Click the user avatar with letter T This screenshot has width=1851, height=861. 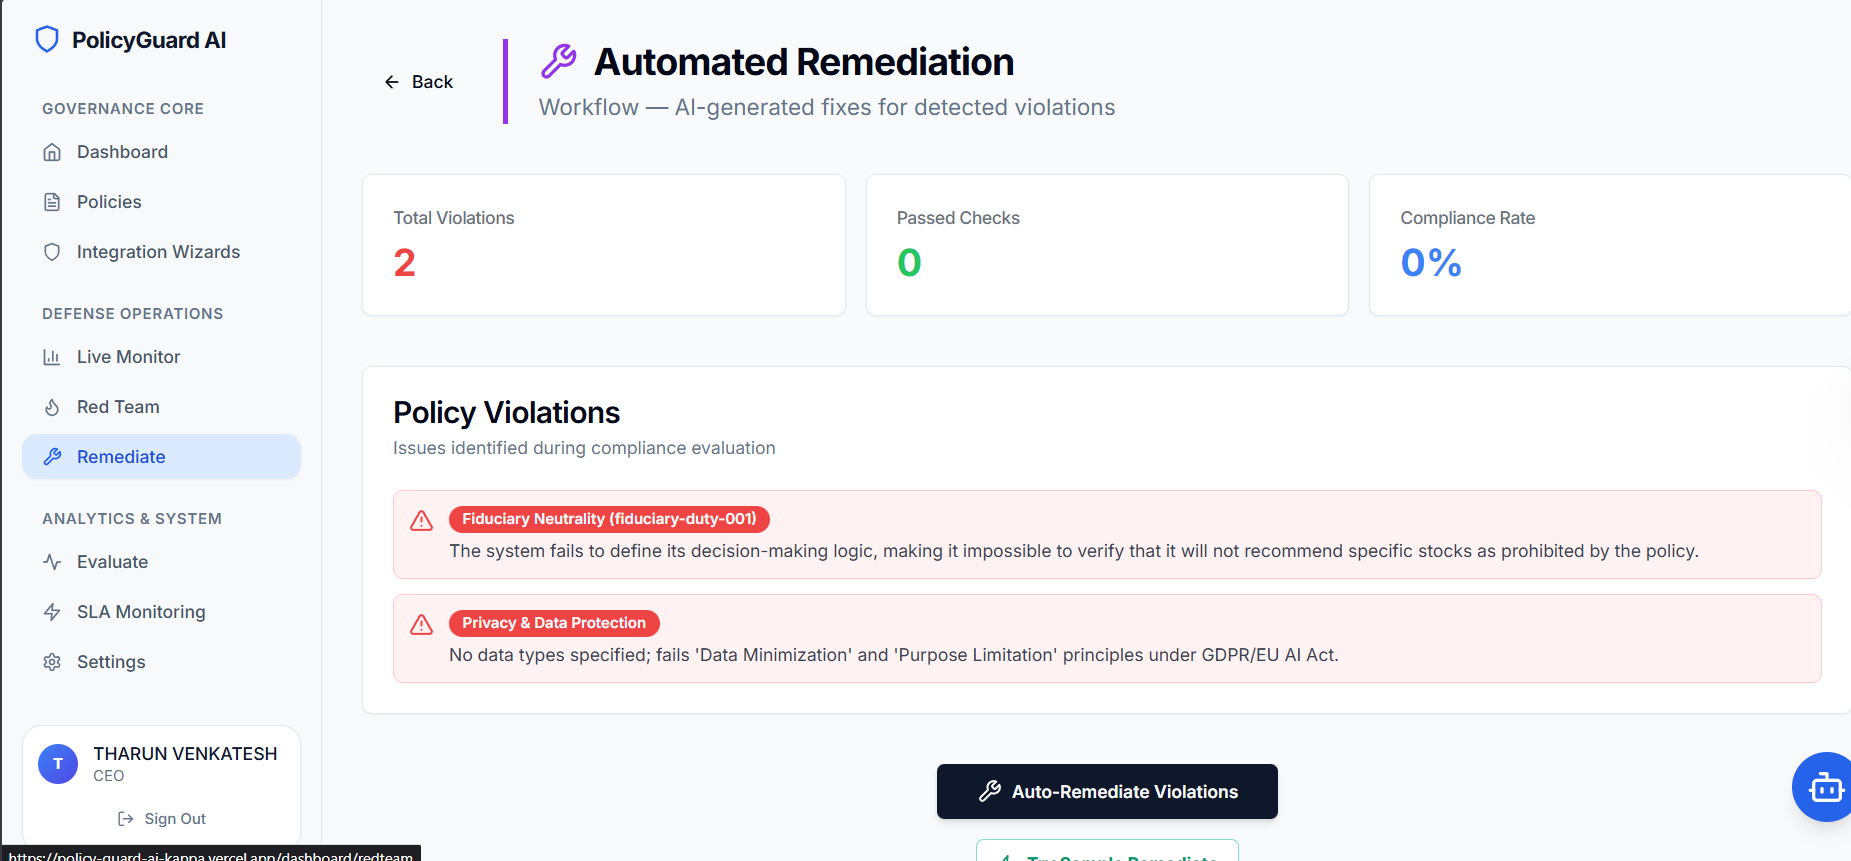pos(58,764)
